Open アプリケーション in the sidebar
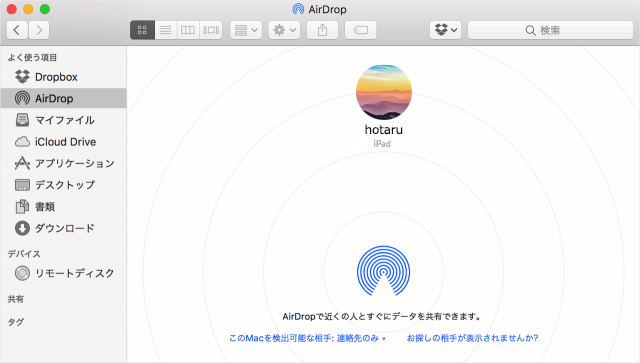This screenshot has width=640, height=363. [63, 163]
